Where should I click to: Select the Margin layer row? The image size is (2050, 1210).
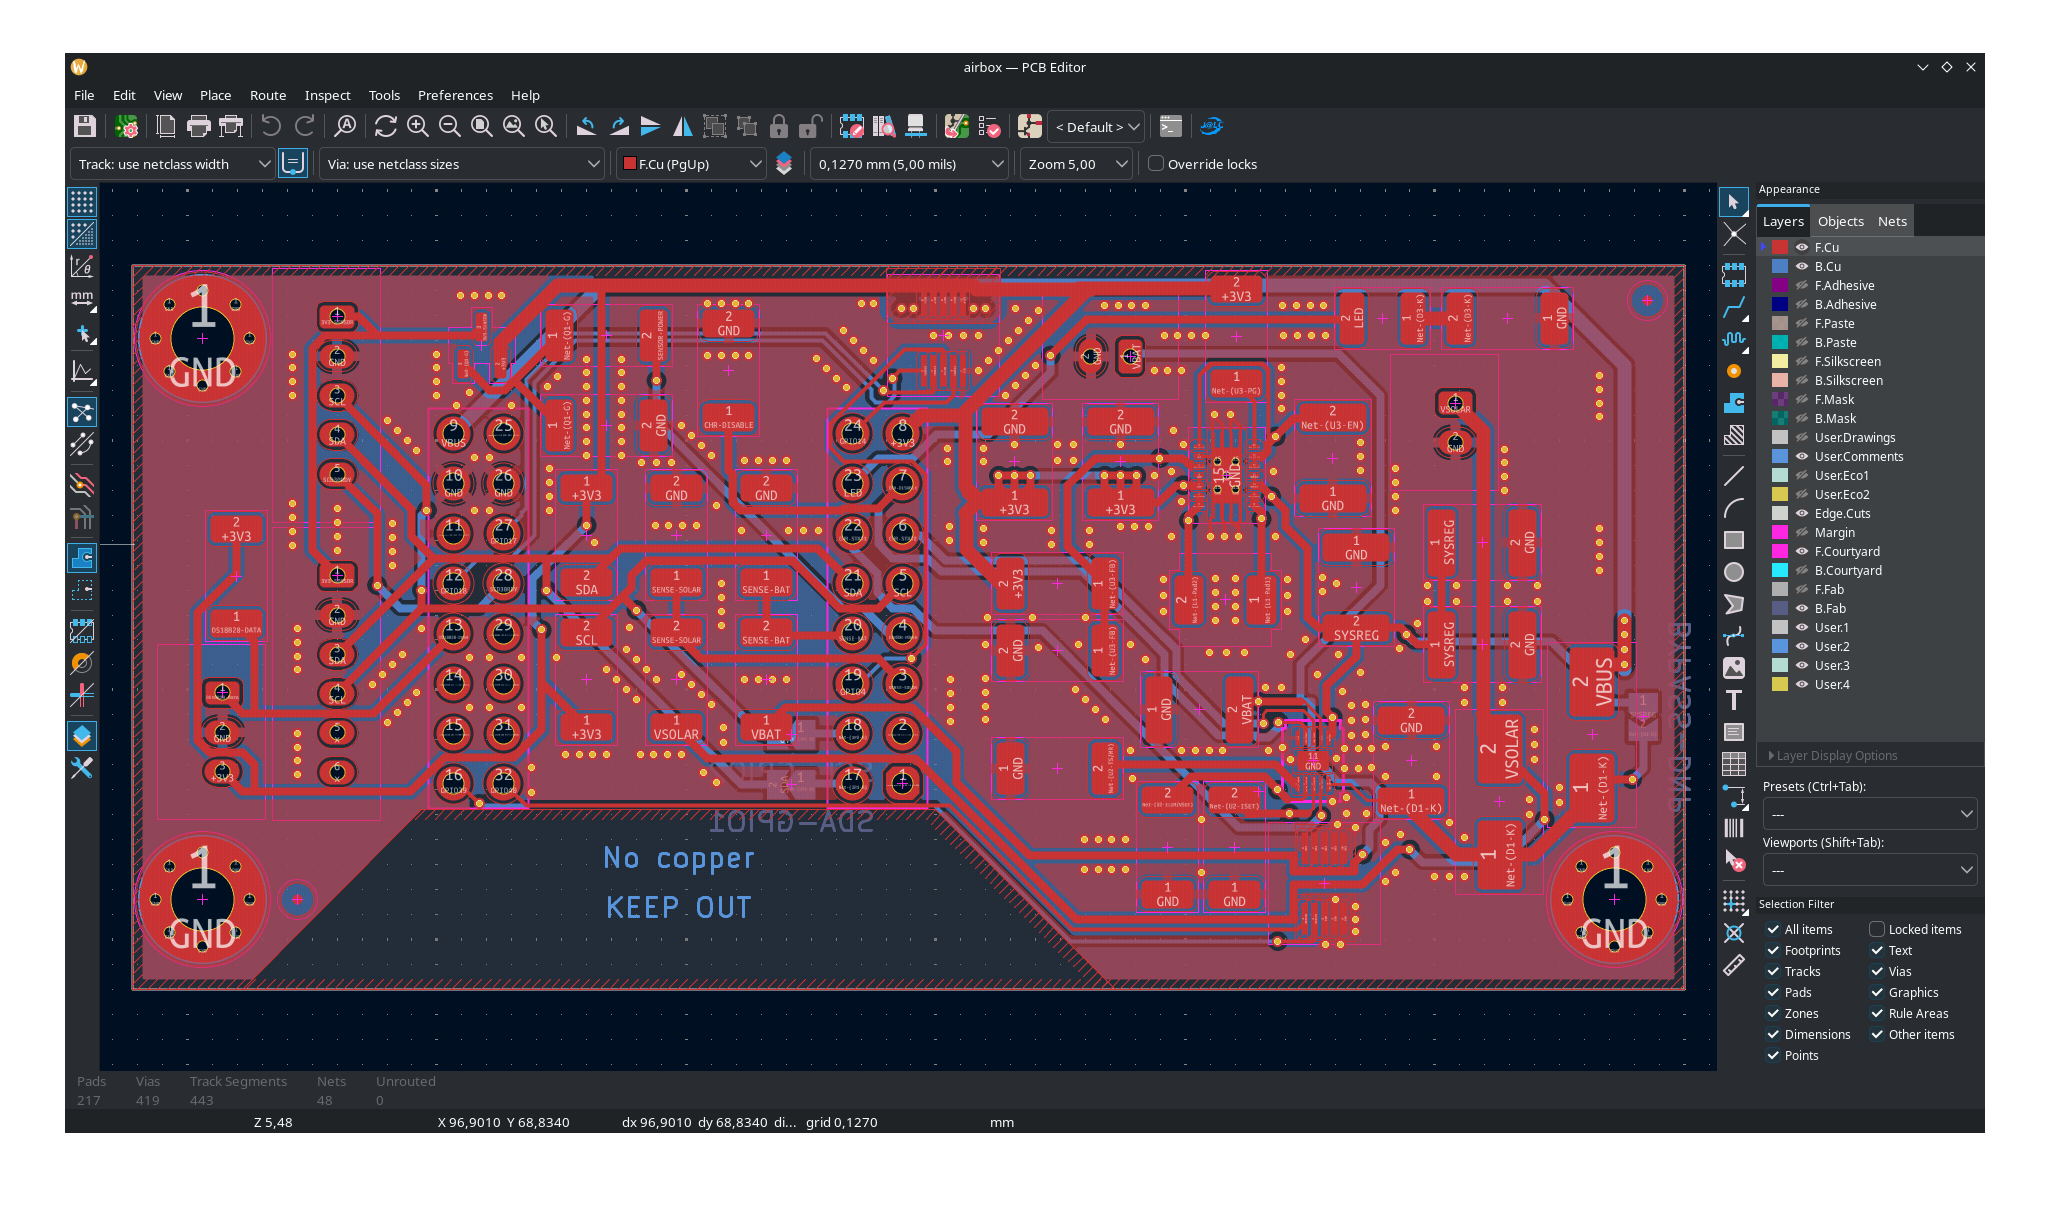point(1870,532)
